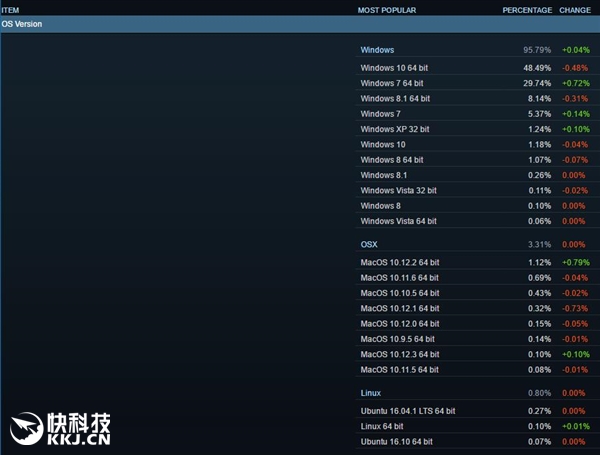Click the CHANGE column header
The height and width of the screenshot is (455, 600).
click(x=575, y=10)
